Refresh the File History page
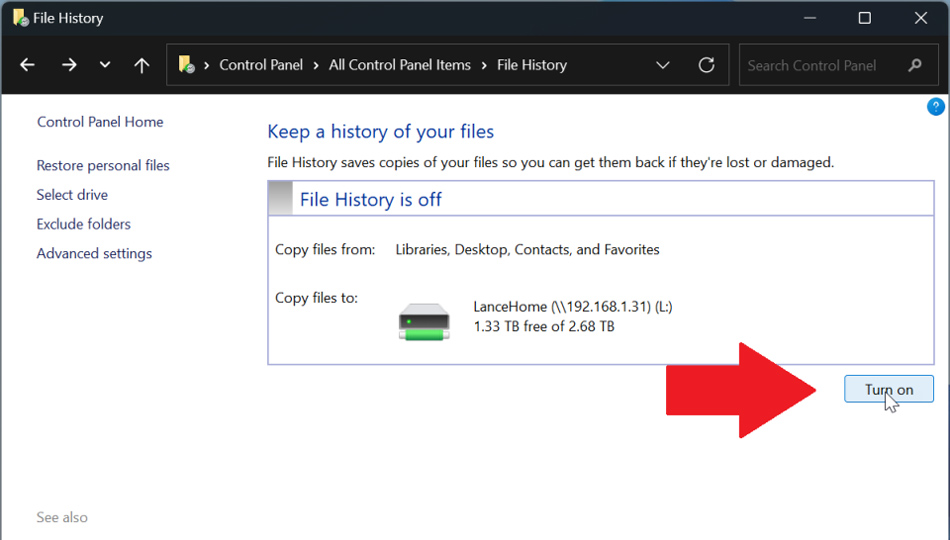This screenshot has width=950, height=540. click(706, 65)
